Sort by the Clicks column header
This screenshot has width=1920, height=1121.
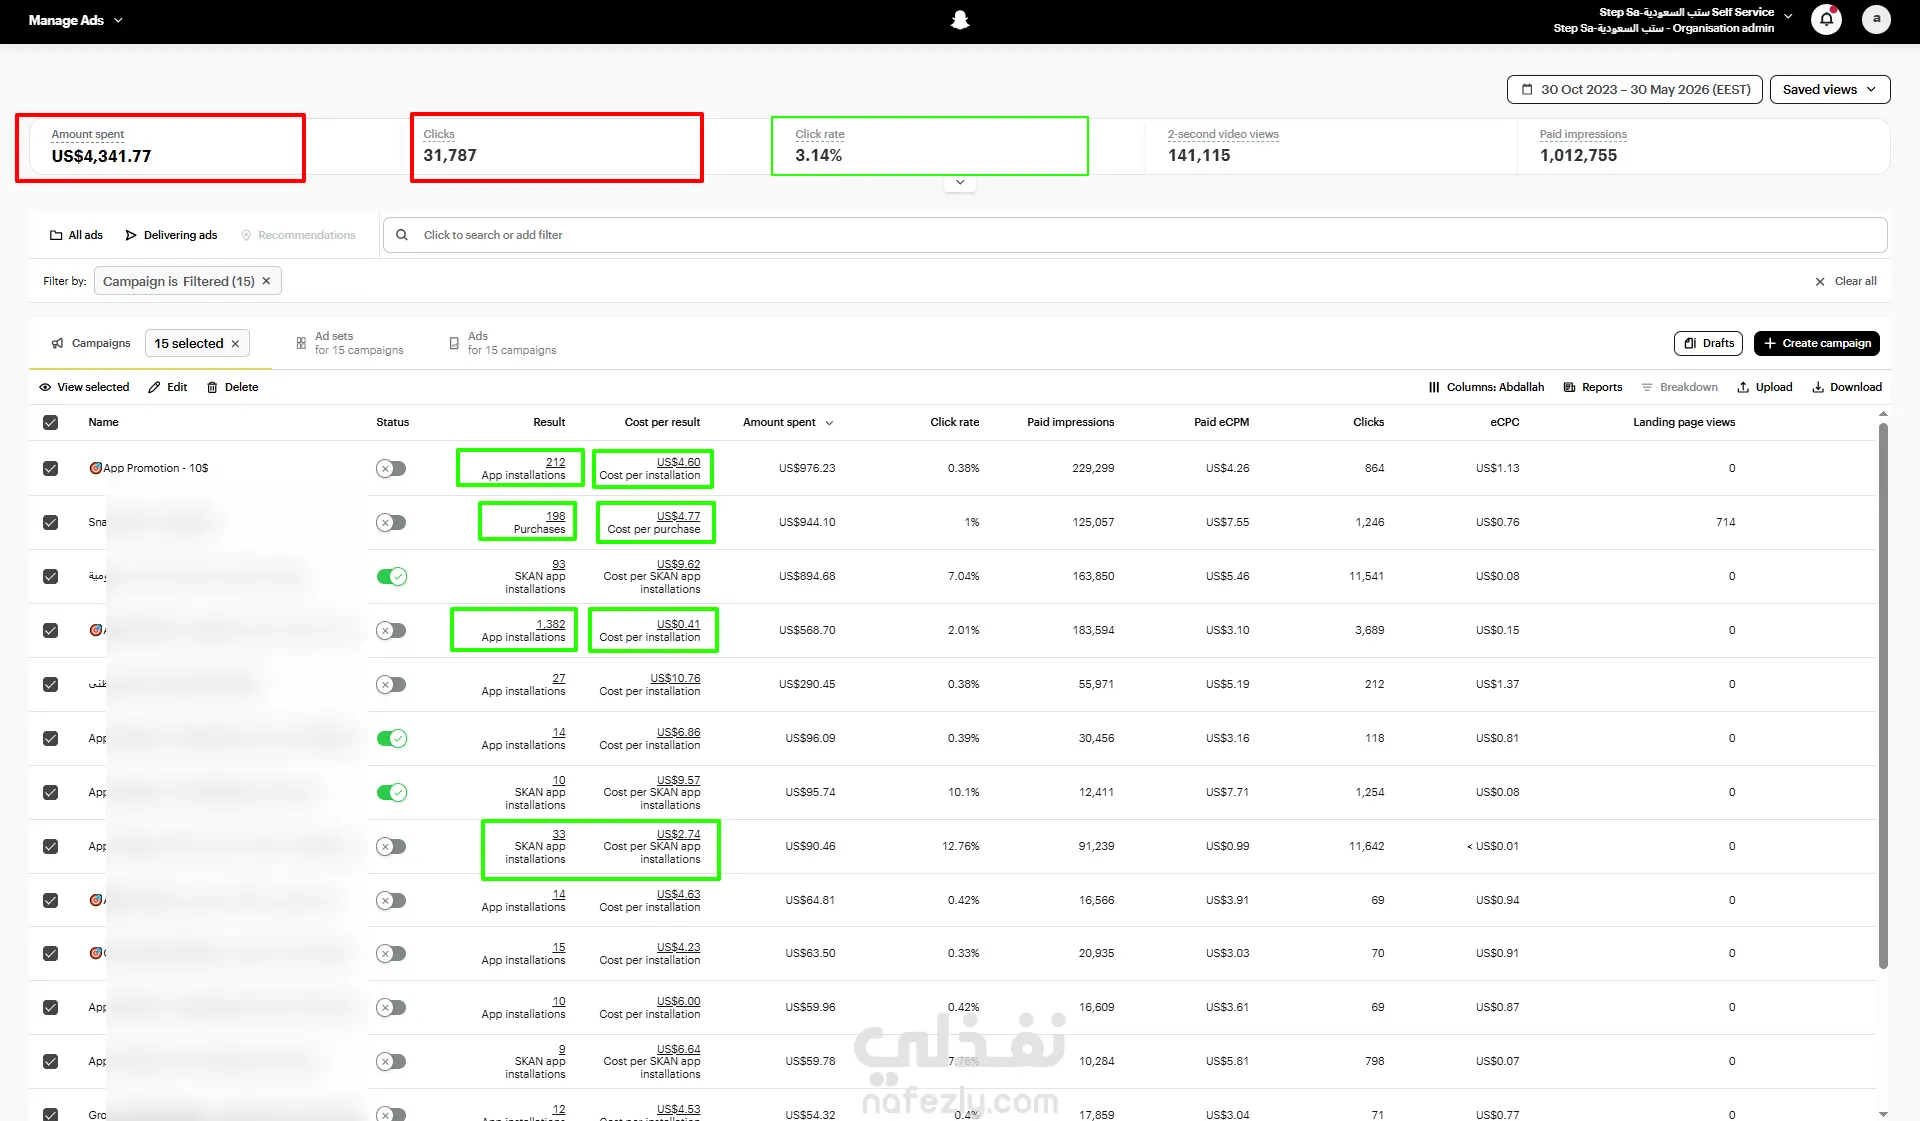point(1368,422)
